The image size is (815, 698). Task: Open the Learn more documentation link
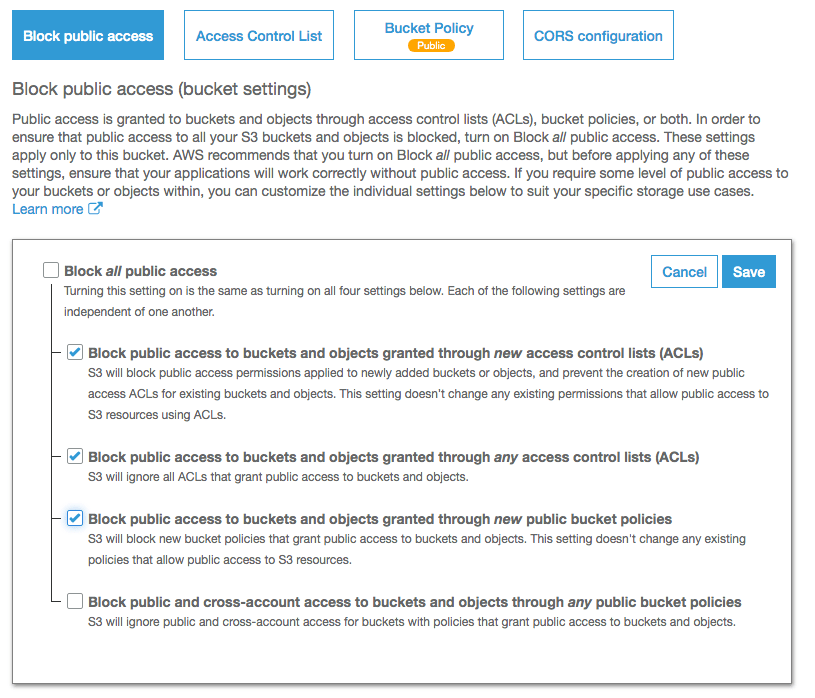(47, 208)
